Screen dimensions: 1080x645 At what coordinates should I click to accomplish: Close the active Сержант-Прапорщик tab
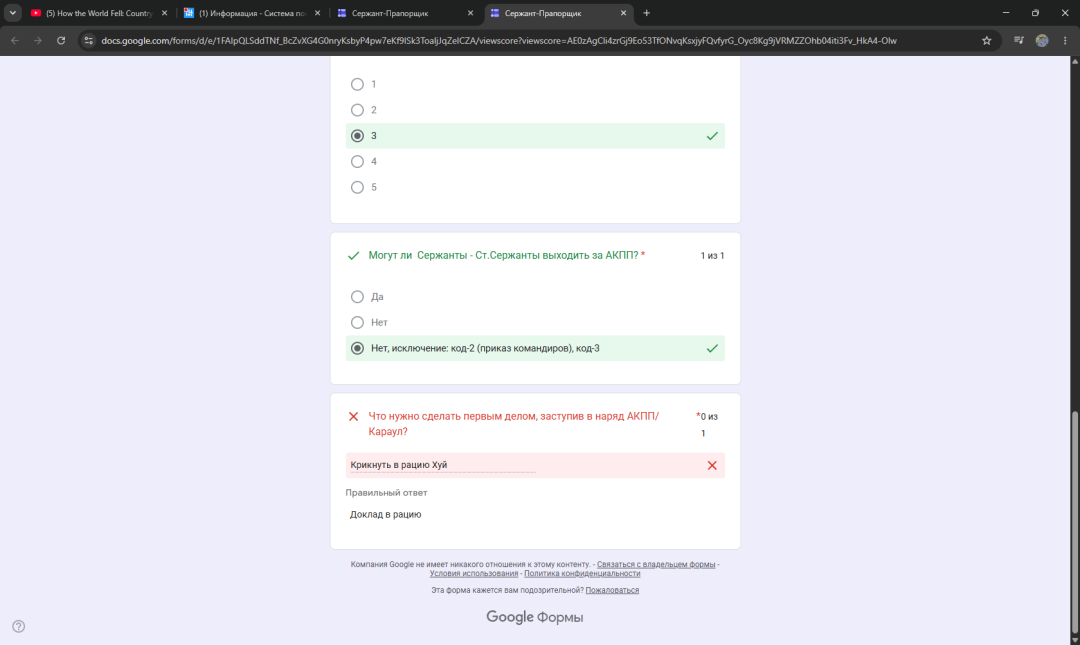point(623,13)
